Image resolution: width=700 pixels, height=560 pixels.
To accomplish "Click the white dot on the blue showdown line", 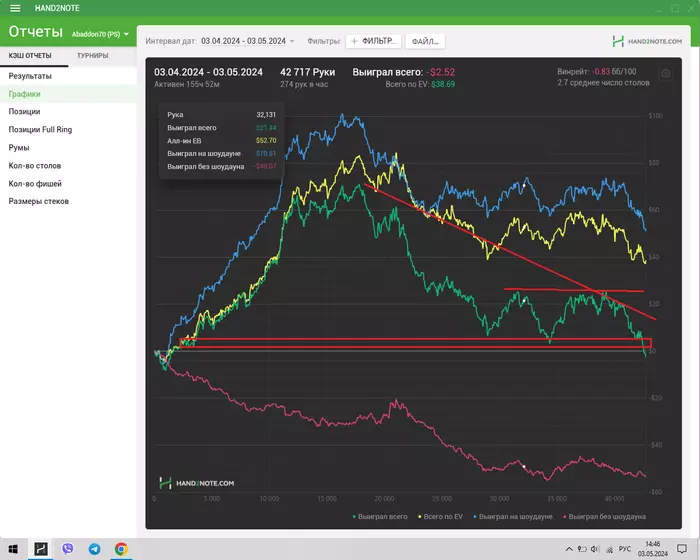I will pyautogui.click(x=524, y=185).
